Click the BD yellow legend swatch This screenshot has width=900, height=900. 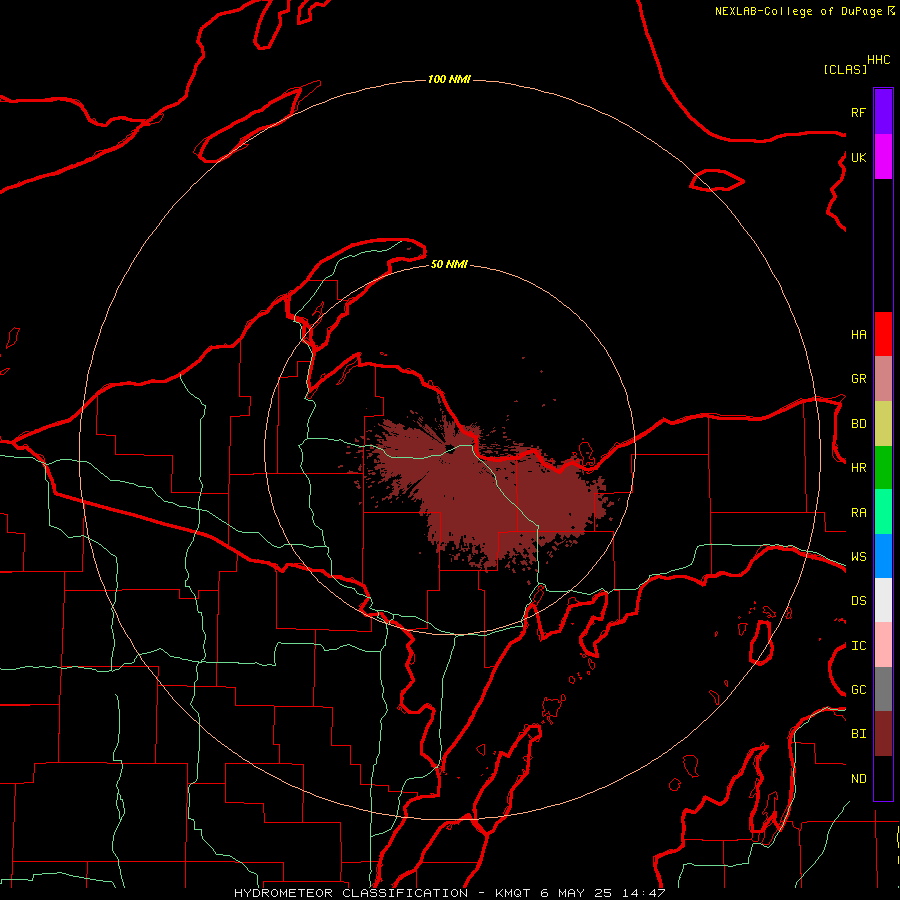tap(883, 424)
